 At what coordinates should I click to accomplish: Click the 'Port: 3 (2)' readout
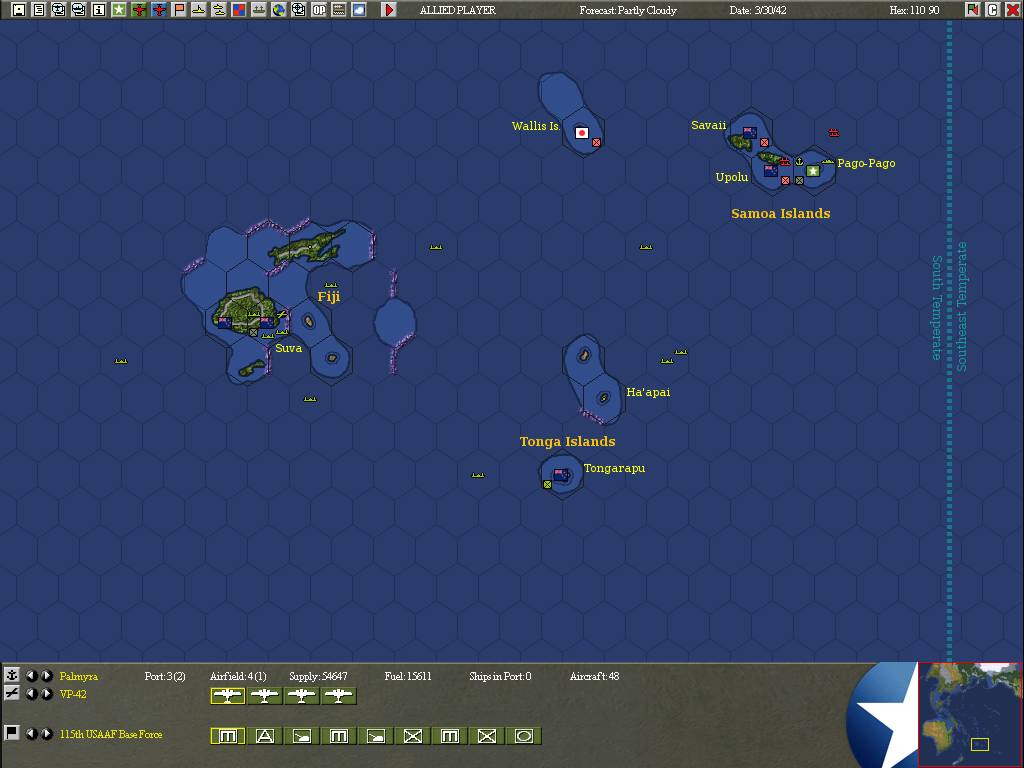click(x=165, y=676)
